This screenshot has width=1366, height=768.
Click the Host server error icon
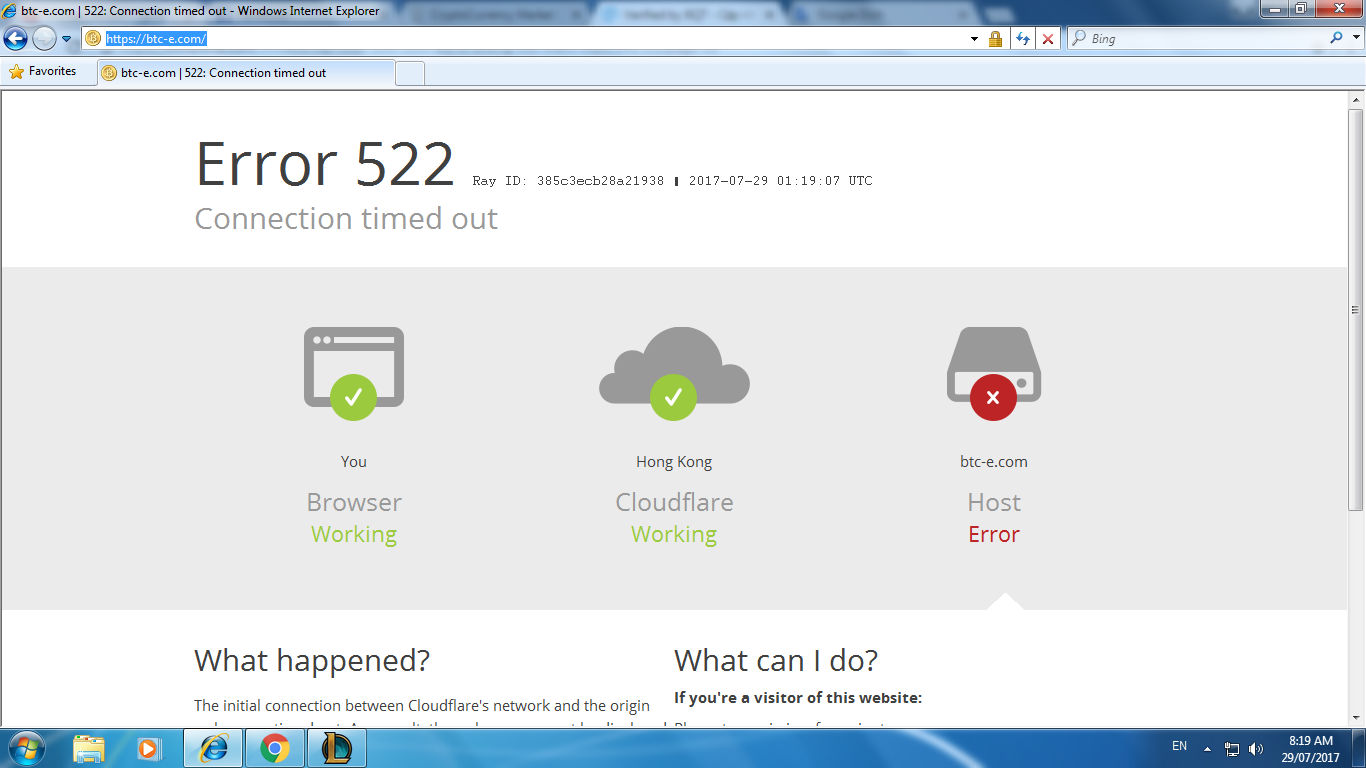pyautogui.click(x=994, y=373)
